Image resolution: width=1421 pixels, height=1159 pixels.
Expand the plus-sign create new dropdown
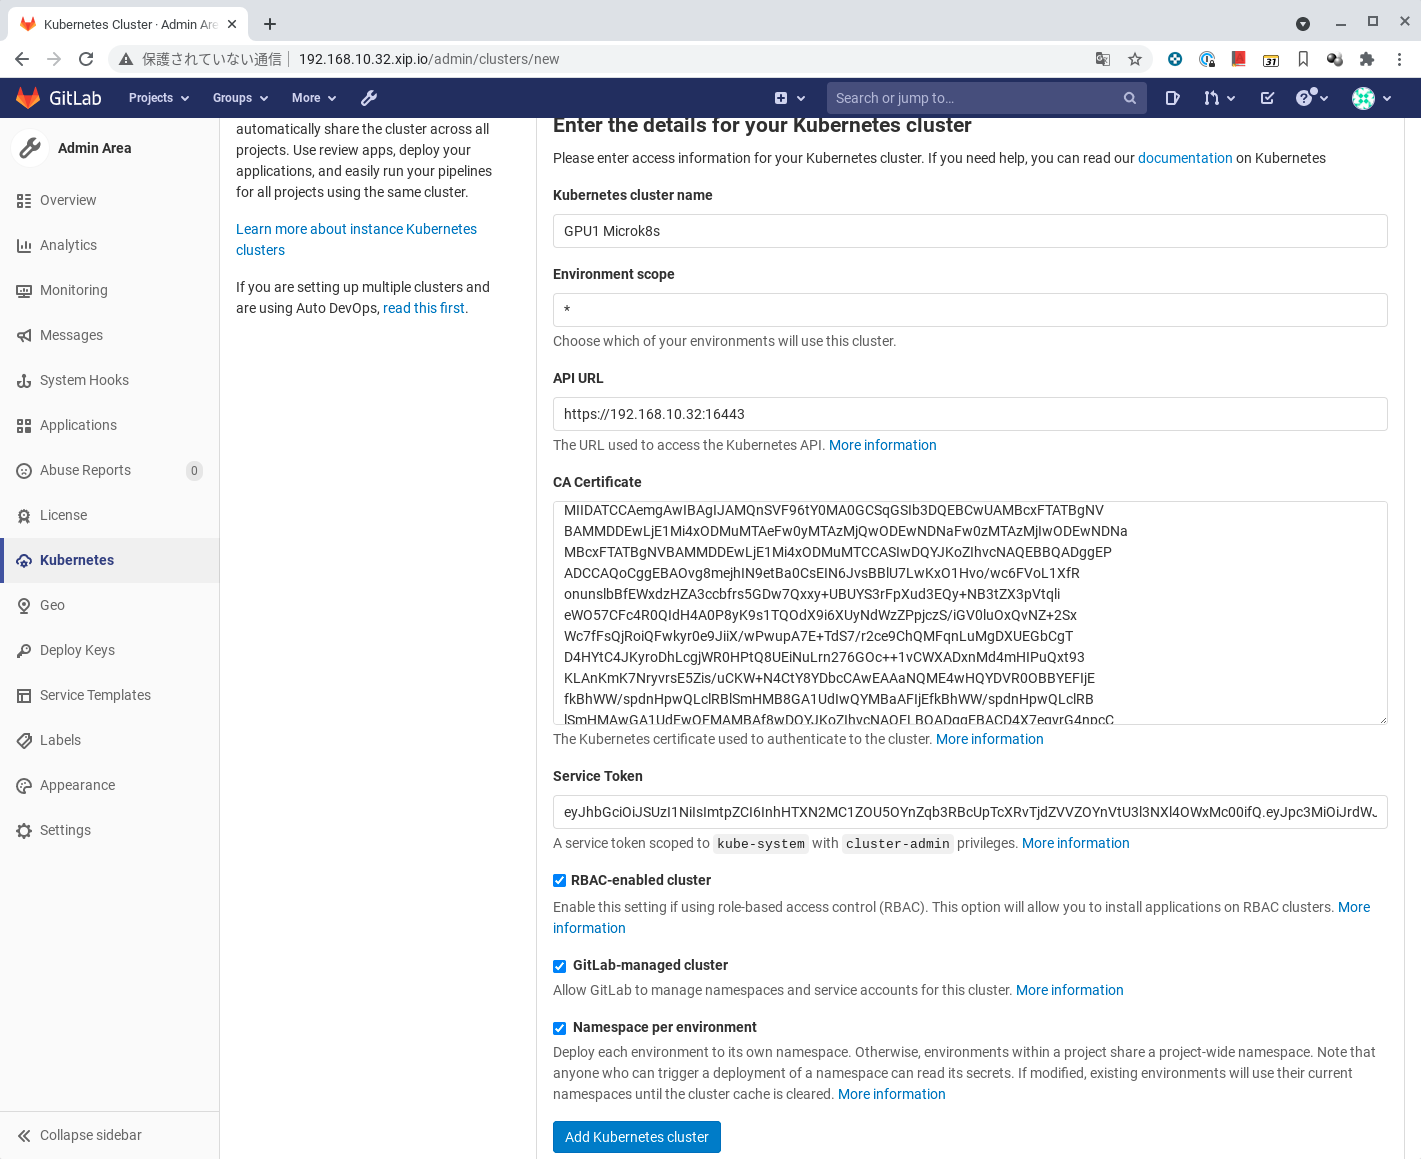[x=789, y=97]
